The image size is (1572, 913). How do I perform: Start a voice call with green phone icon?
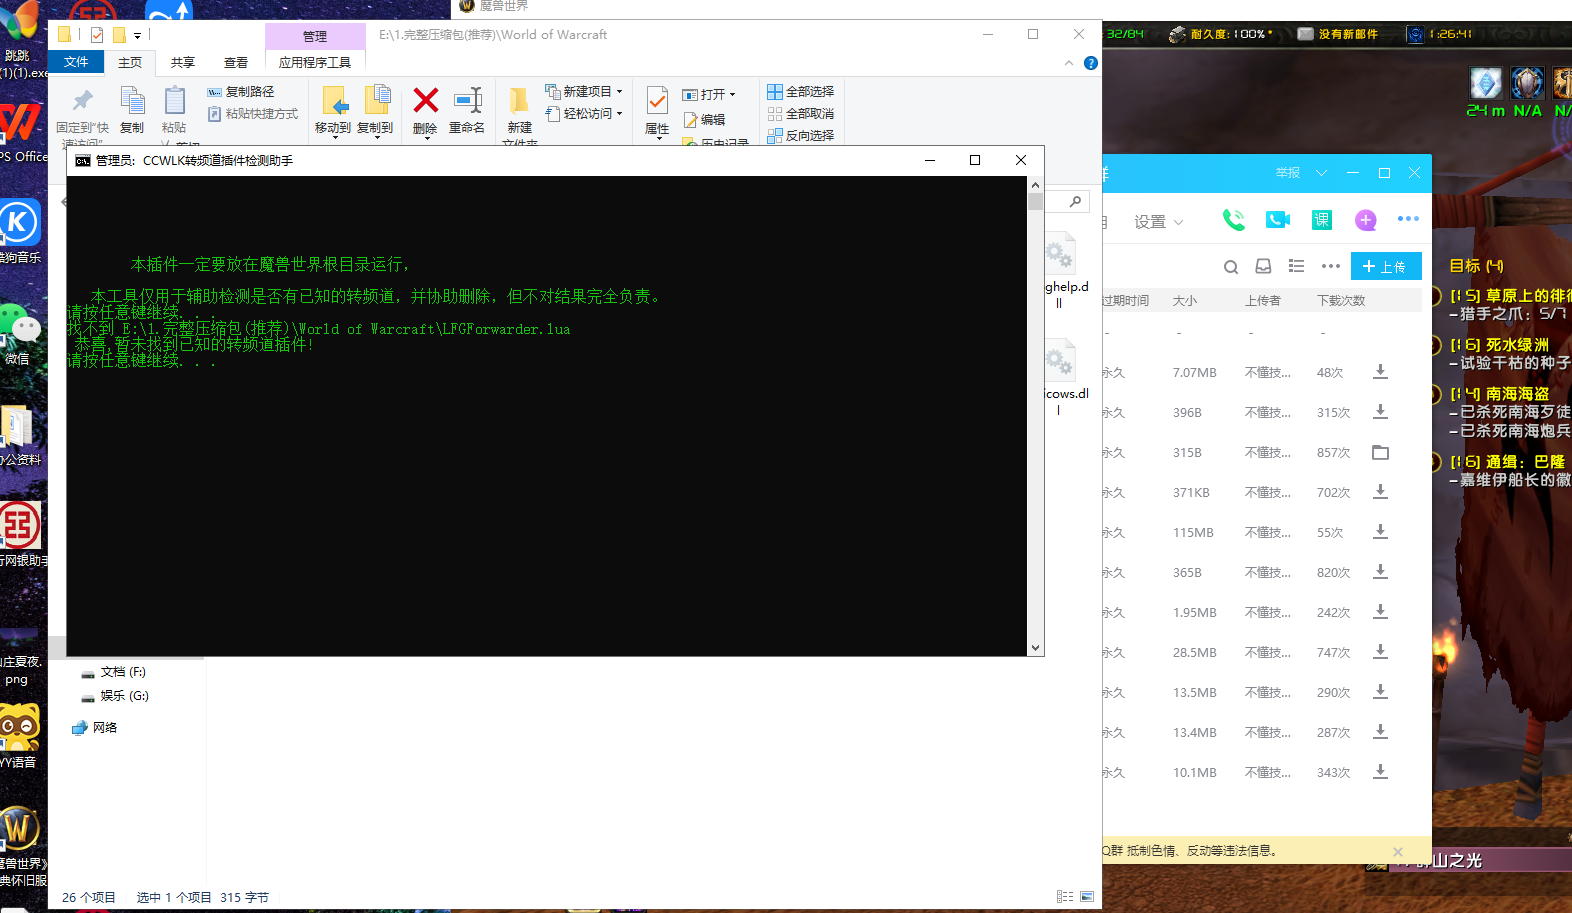[1233, 220]
